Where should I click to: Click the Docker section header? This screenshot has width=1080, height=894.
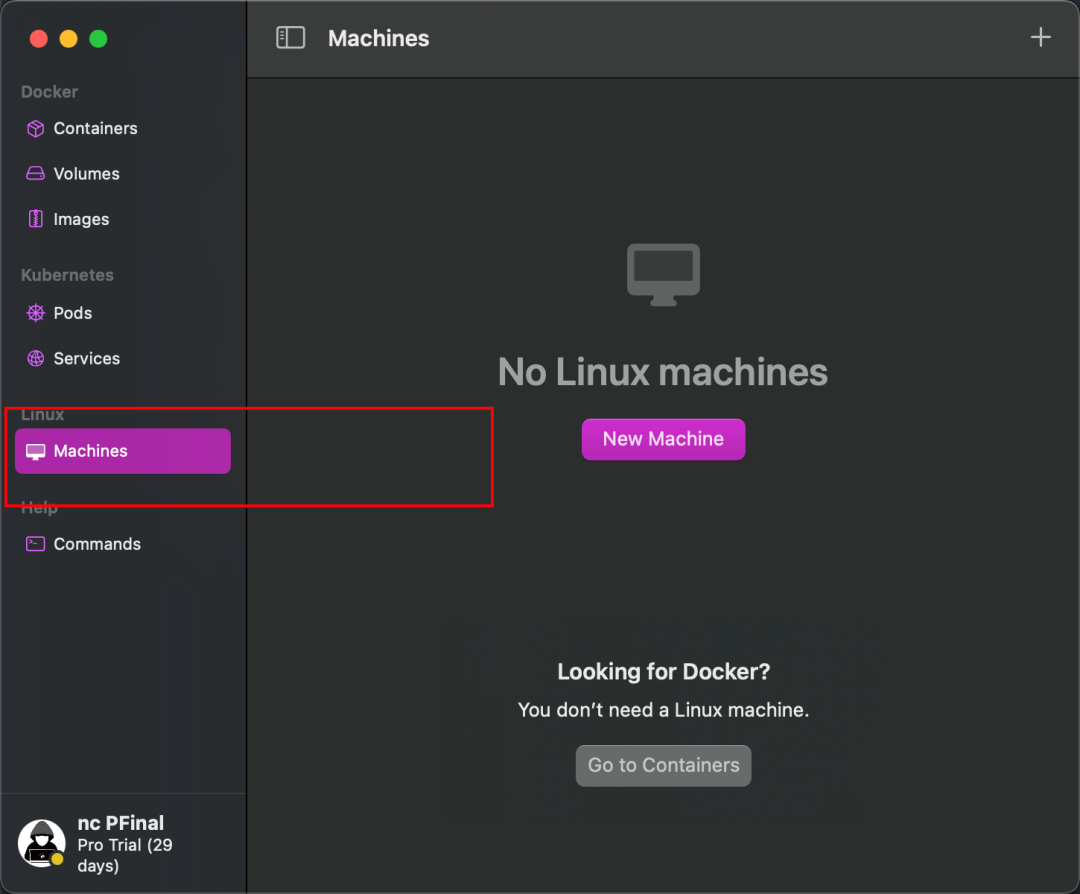coord(49,92)
